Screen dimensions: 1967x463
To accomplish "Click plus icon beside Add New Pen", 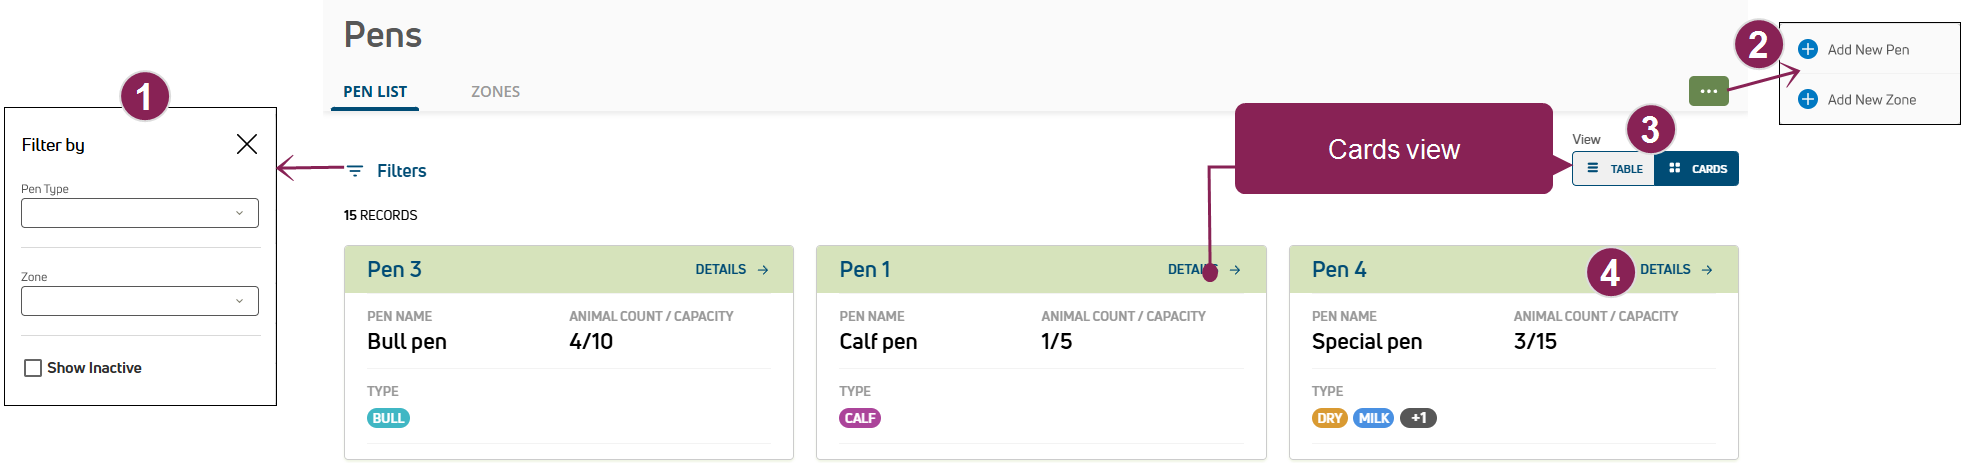I will pos(1808,49).
